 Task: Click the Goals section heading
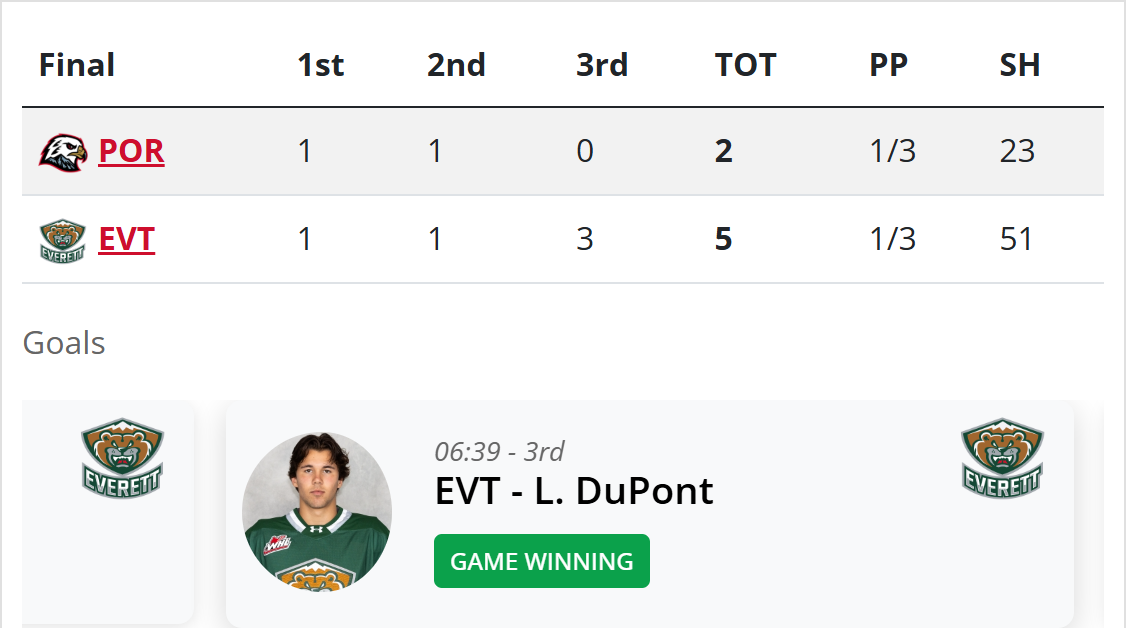point(64,343)
